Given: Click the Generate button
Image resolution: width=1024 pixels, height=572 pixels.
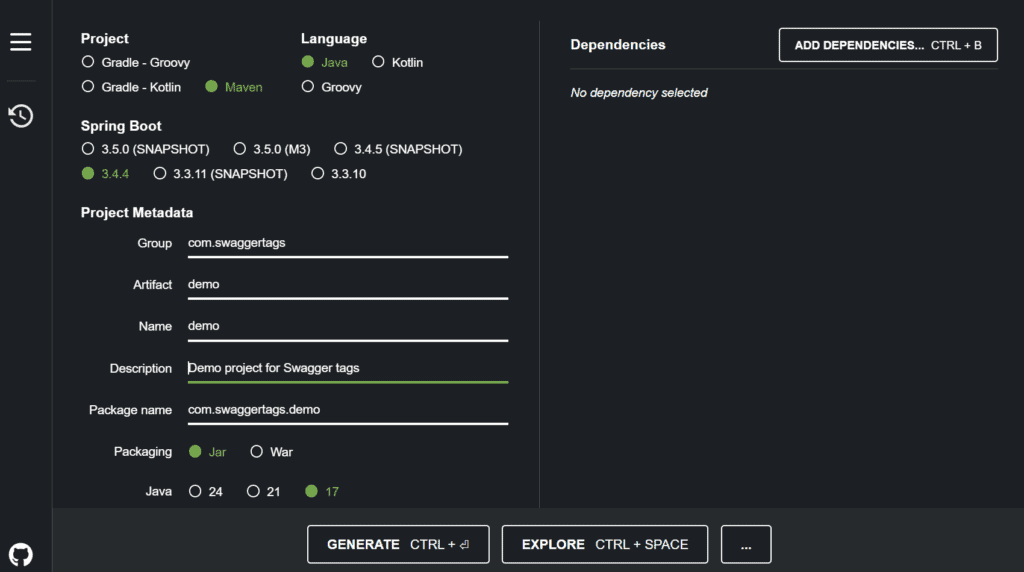Looking at the screenshot, I should click(x=398, y=544).
